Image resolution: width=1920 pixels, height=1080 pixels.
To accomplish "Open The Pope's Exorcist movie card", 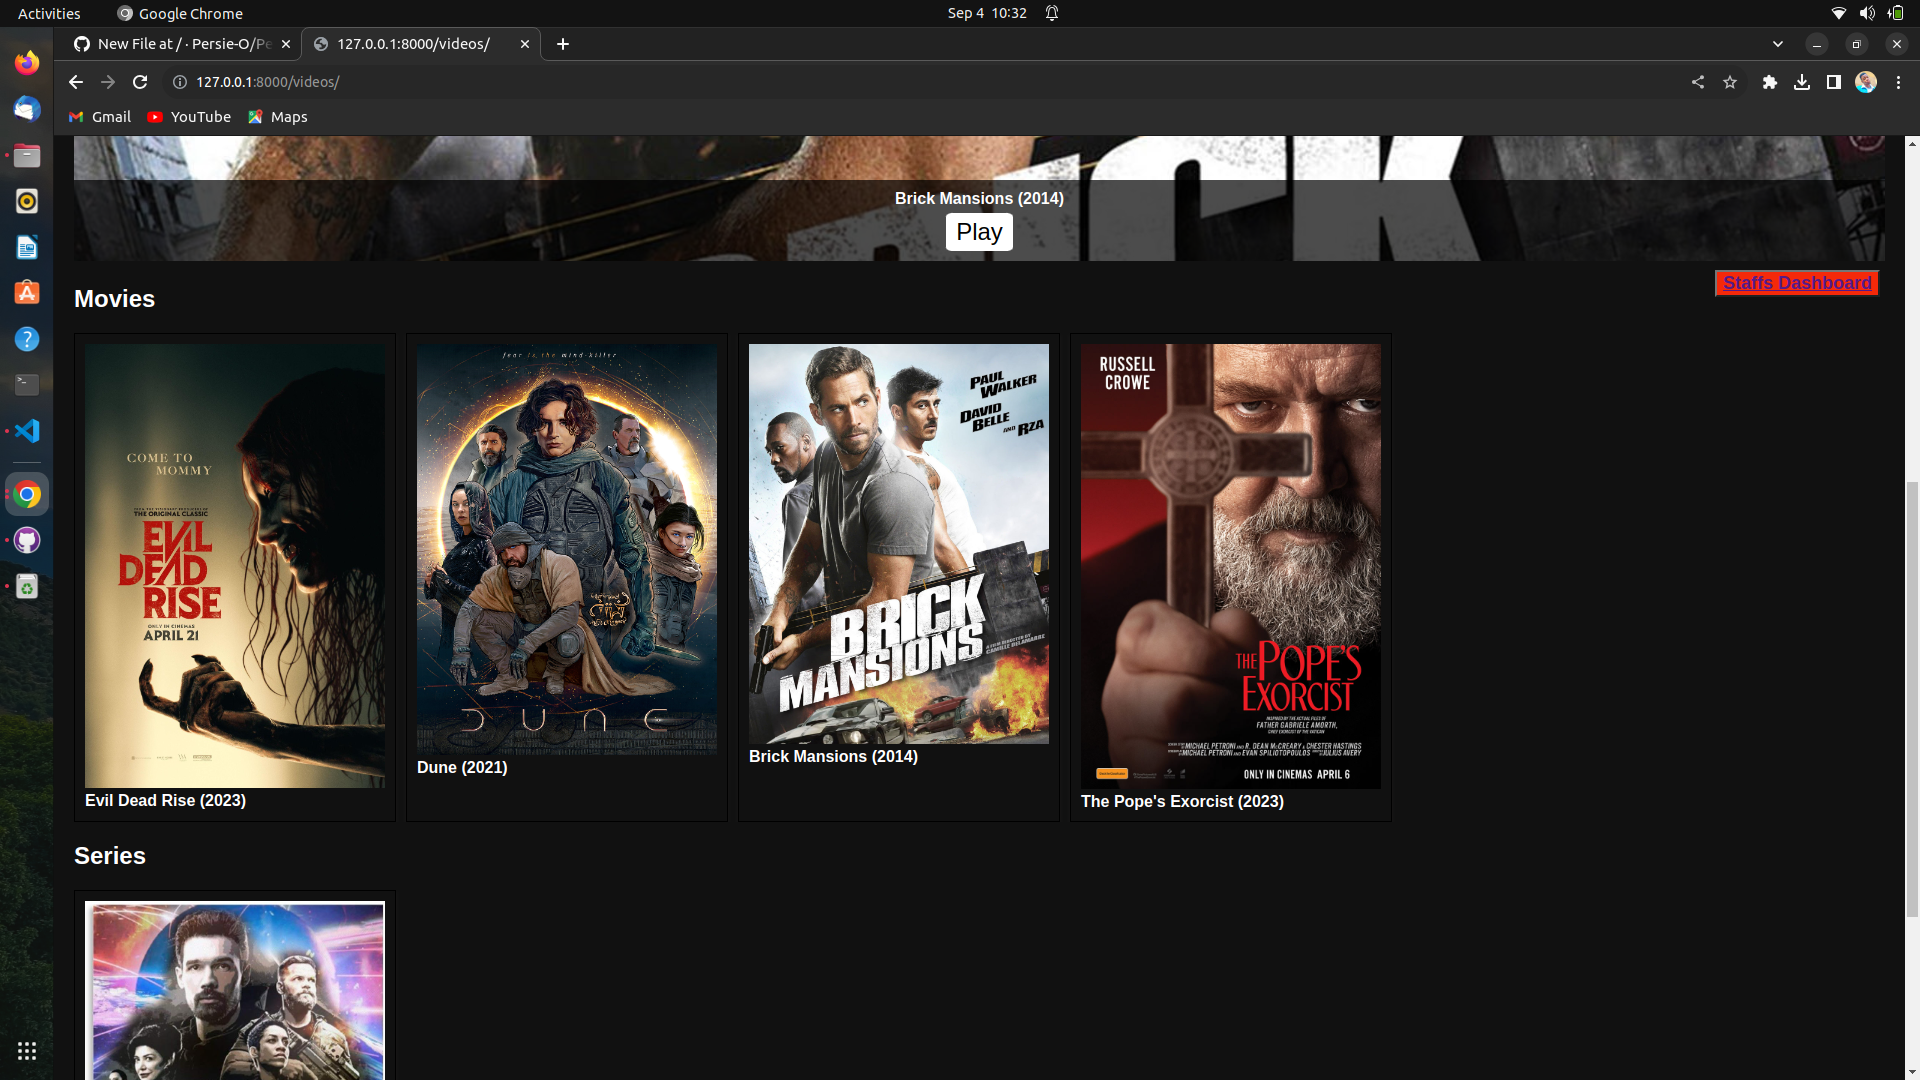I will point(1230,566).
